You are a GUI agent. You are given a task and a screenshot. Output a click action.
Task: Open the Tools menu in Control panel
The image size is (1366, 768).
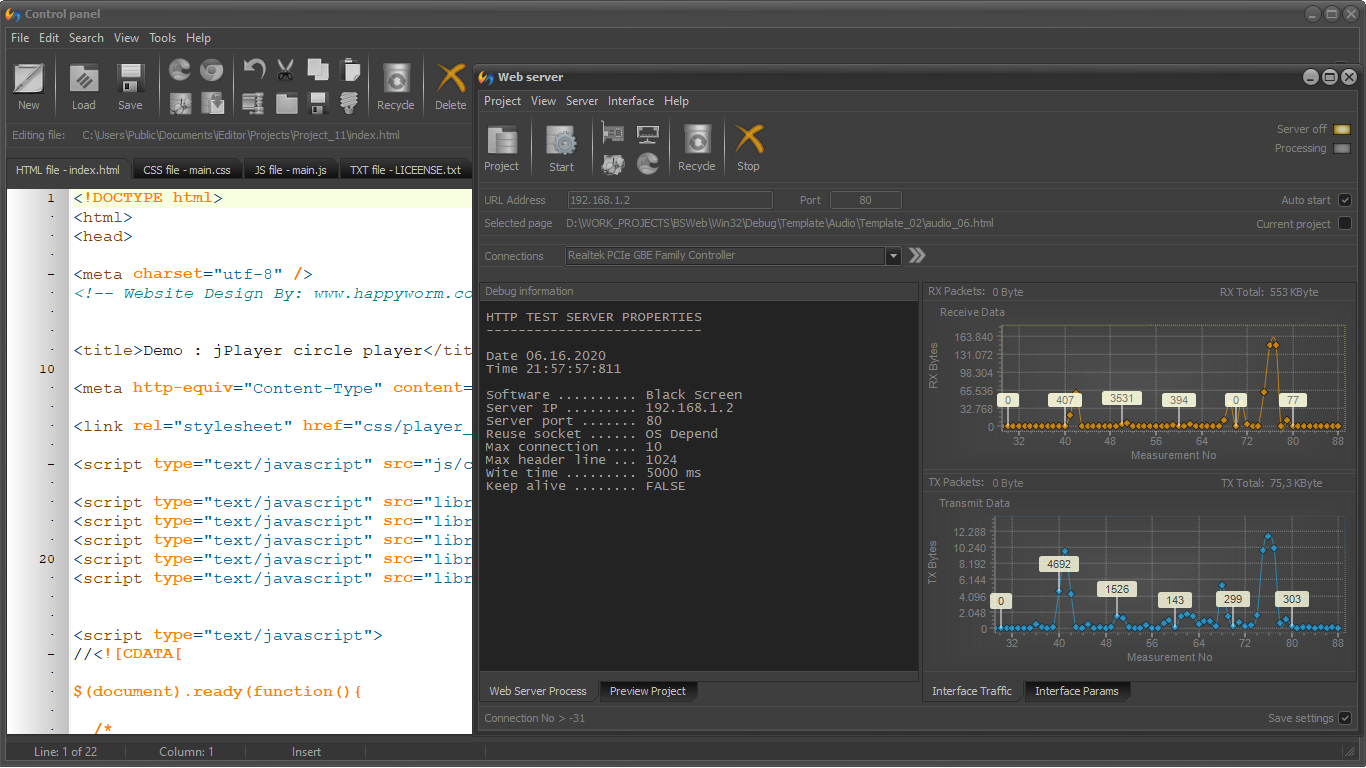pos(162,38)
